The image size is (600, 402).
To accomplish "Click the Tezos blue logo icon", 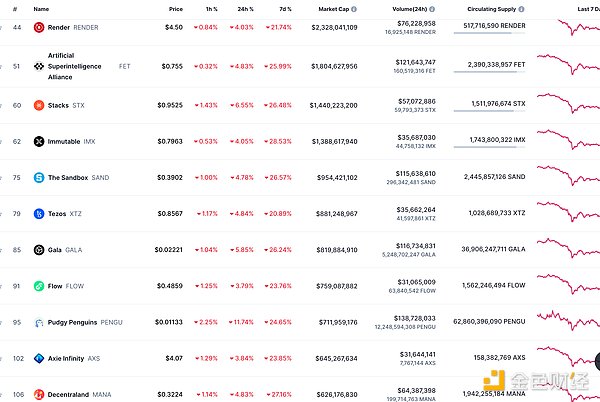I will point(39,213).
